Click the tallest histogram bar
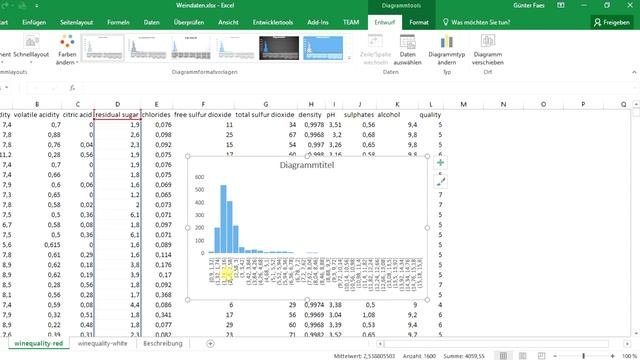This screenshot has height=360, width=640. click(x=223, y=219)
